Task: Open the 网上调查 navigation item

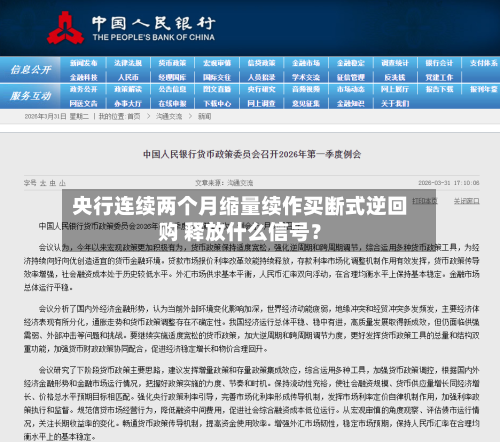Action: click(x=261, y=103)
